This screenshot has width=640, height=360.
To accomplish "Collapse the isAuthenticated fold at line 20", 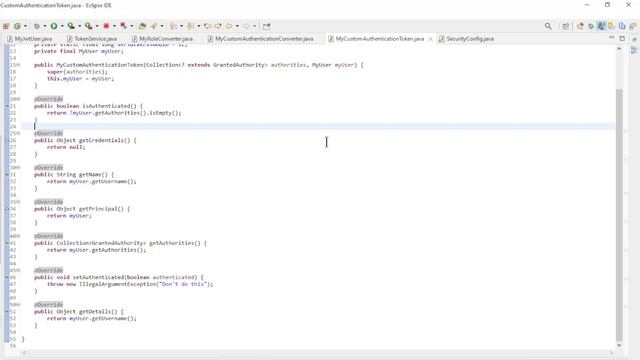I will click(x=18, y=99).
